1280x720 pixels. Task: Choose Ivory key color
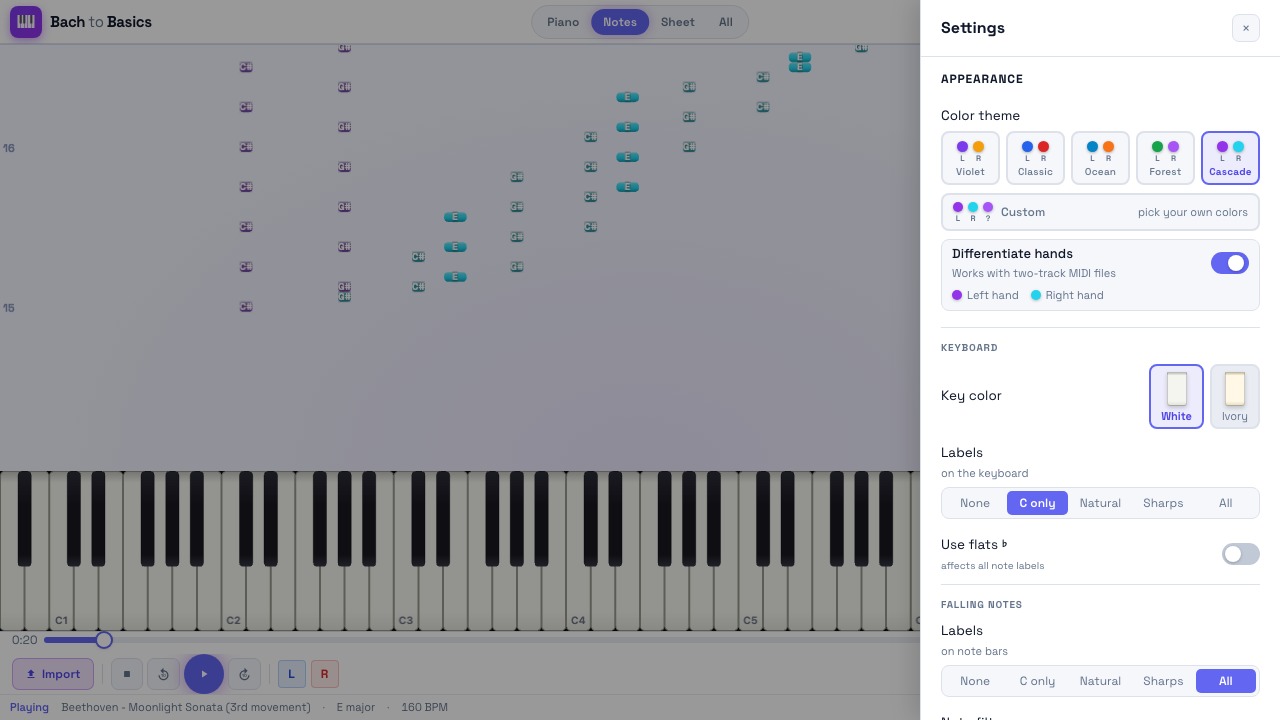[x=1235, y=396]
